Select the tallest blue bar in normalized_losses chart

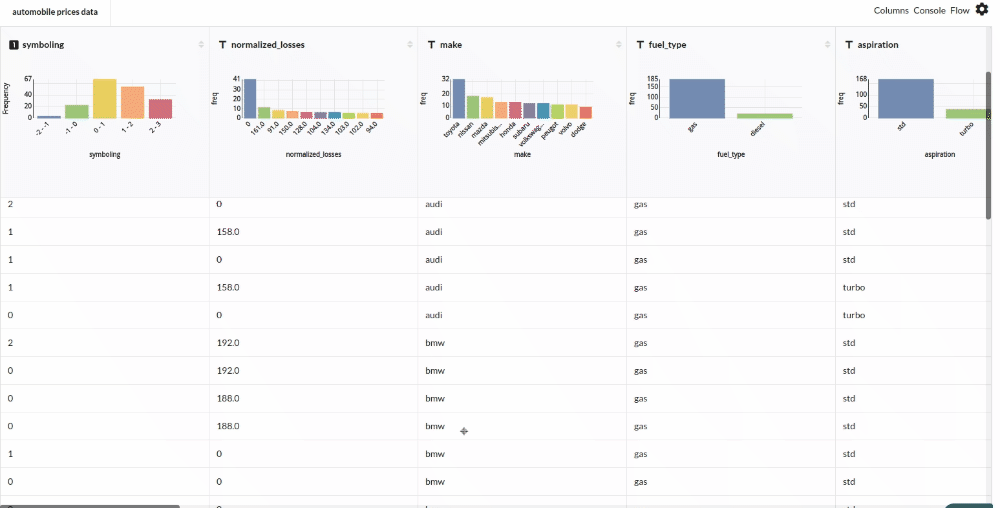(249, 99)
